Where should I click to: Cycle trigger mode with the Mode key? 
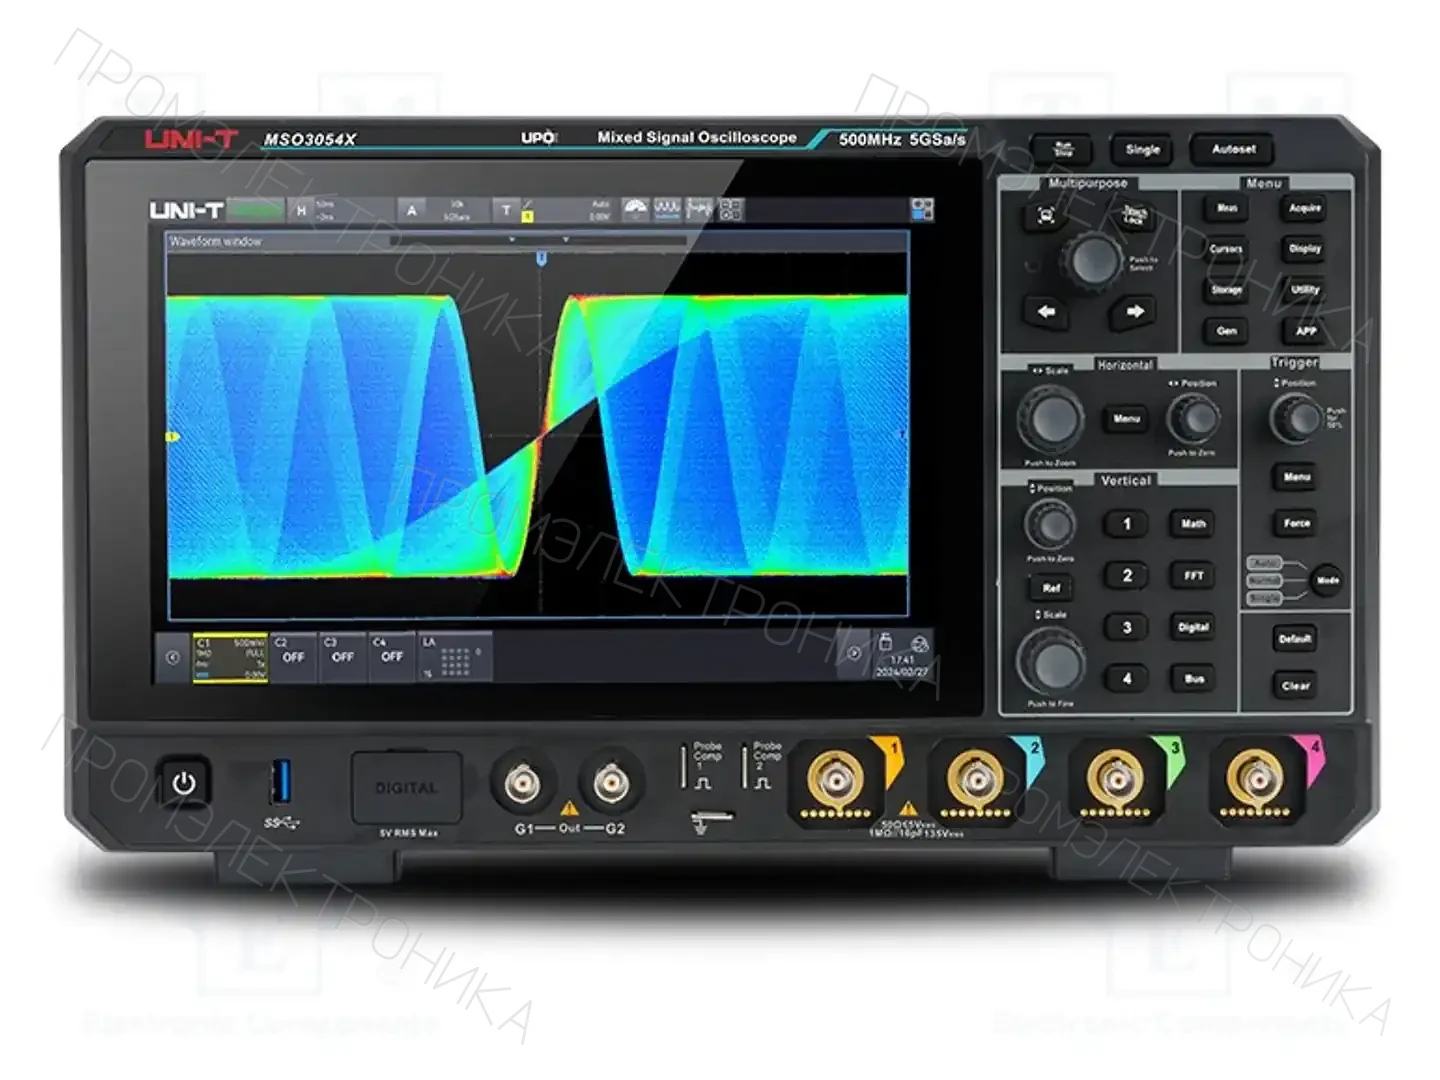point(1327,580)
